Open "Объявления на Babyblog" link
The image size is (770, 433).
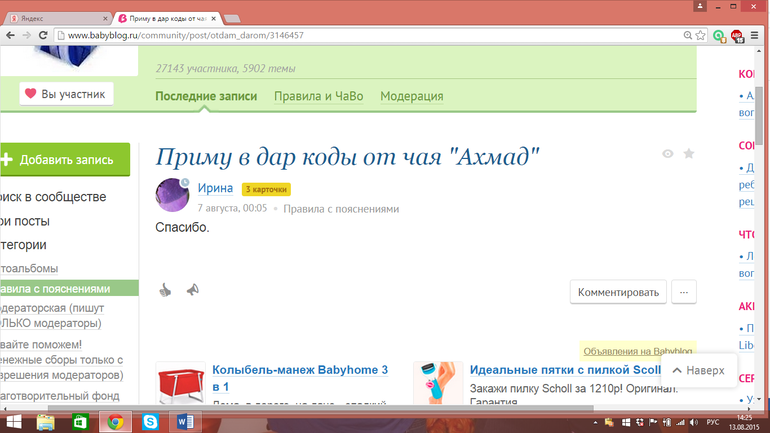(637, 351)
